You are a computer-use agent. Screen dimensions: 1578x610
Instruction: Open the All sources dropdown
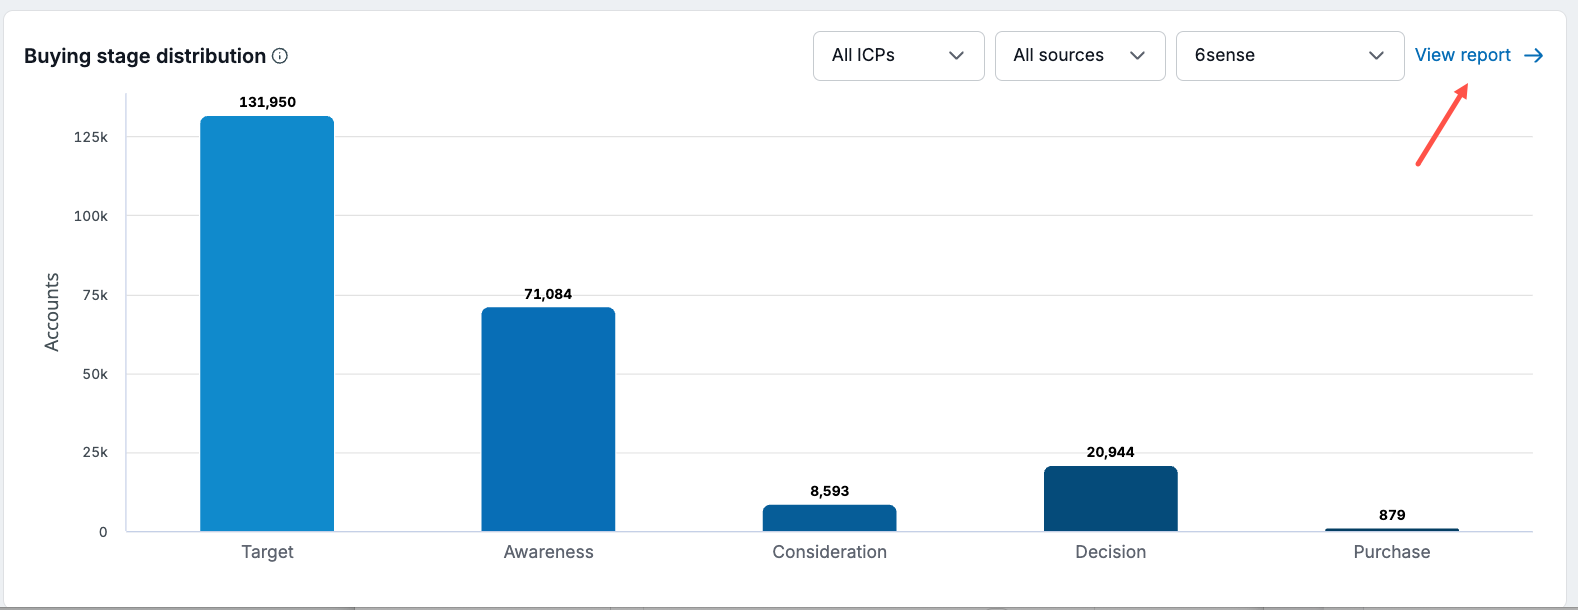(1080, 56)
